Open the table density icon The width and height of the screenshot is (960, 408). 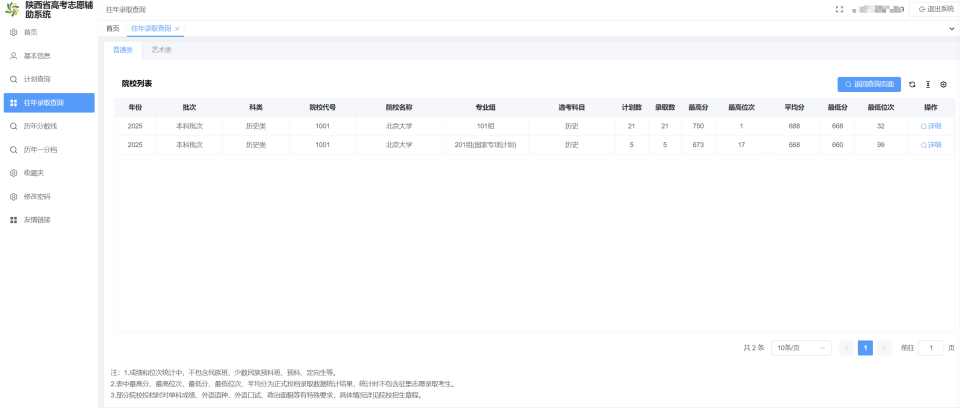click(928, 85)
